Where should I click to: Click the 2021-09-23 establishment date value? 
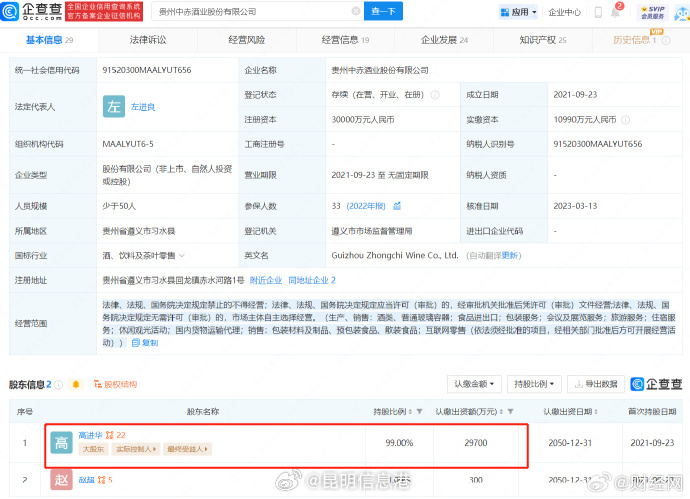coord(575,95)
